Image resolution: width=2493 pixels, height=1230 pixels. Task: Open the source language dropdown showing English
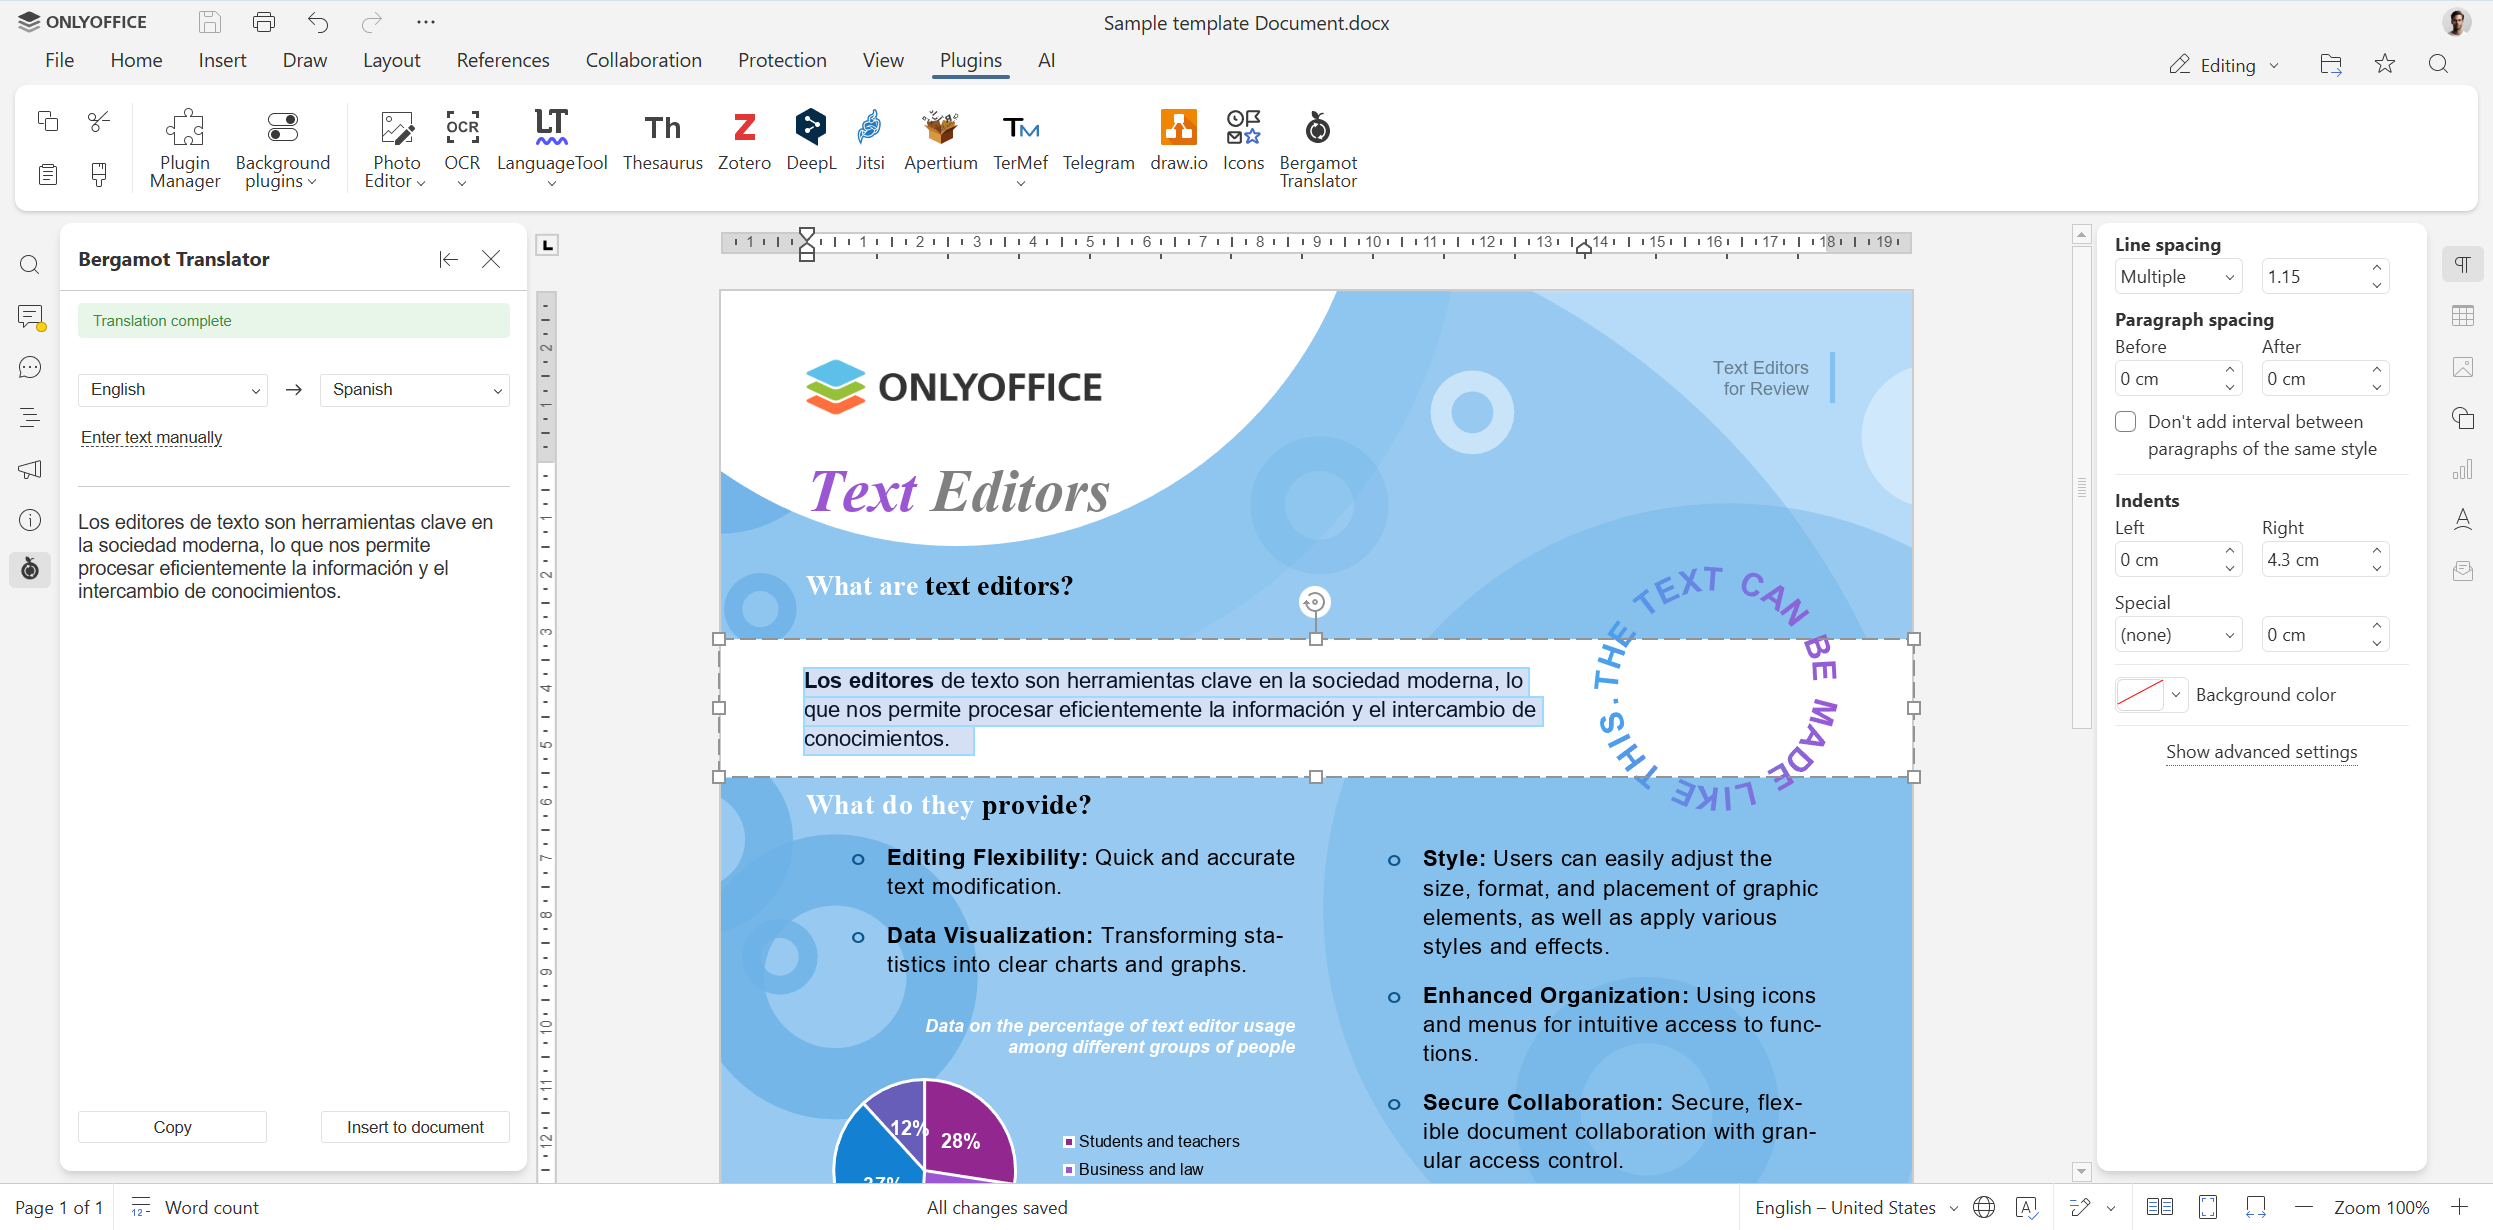point(172,389)
